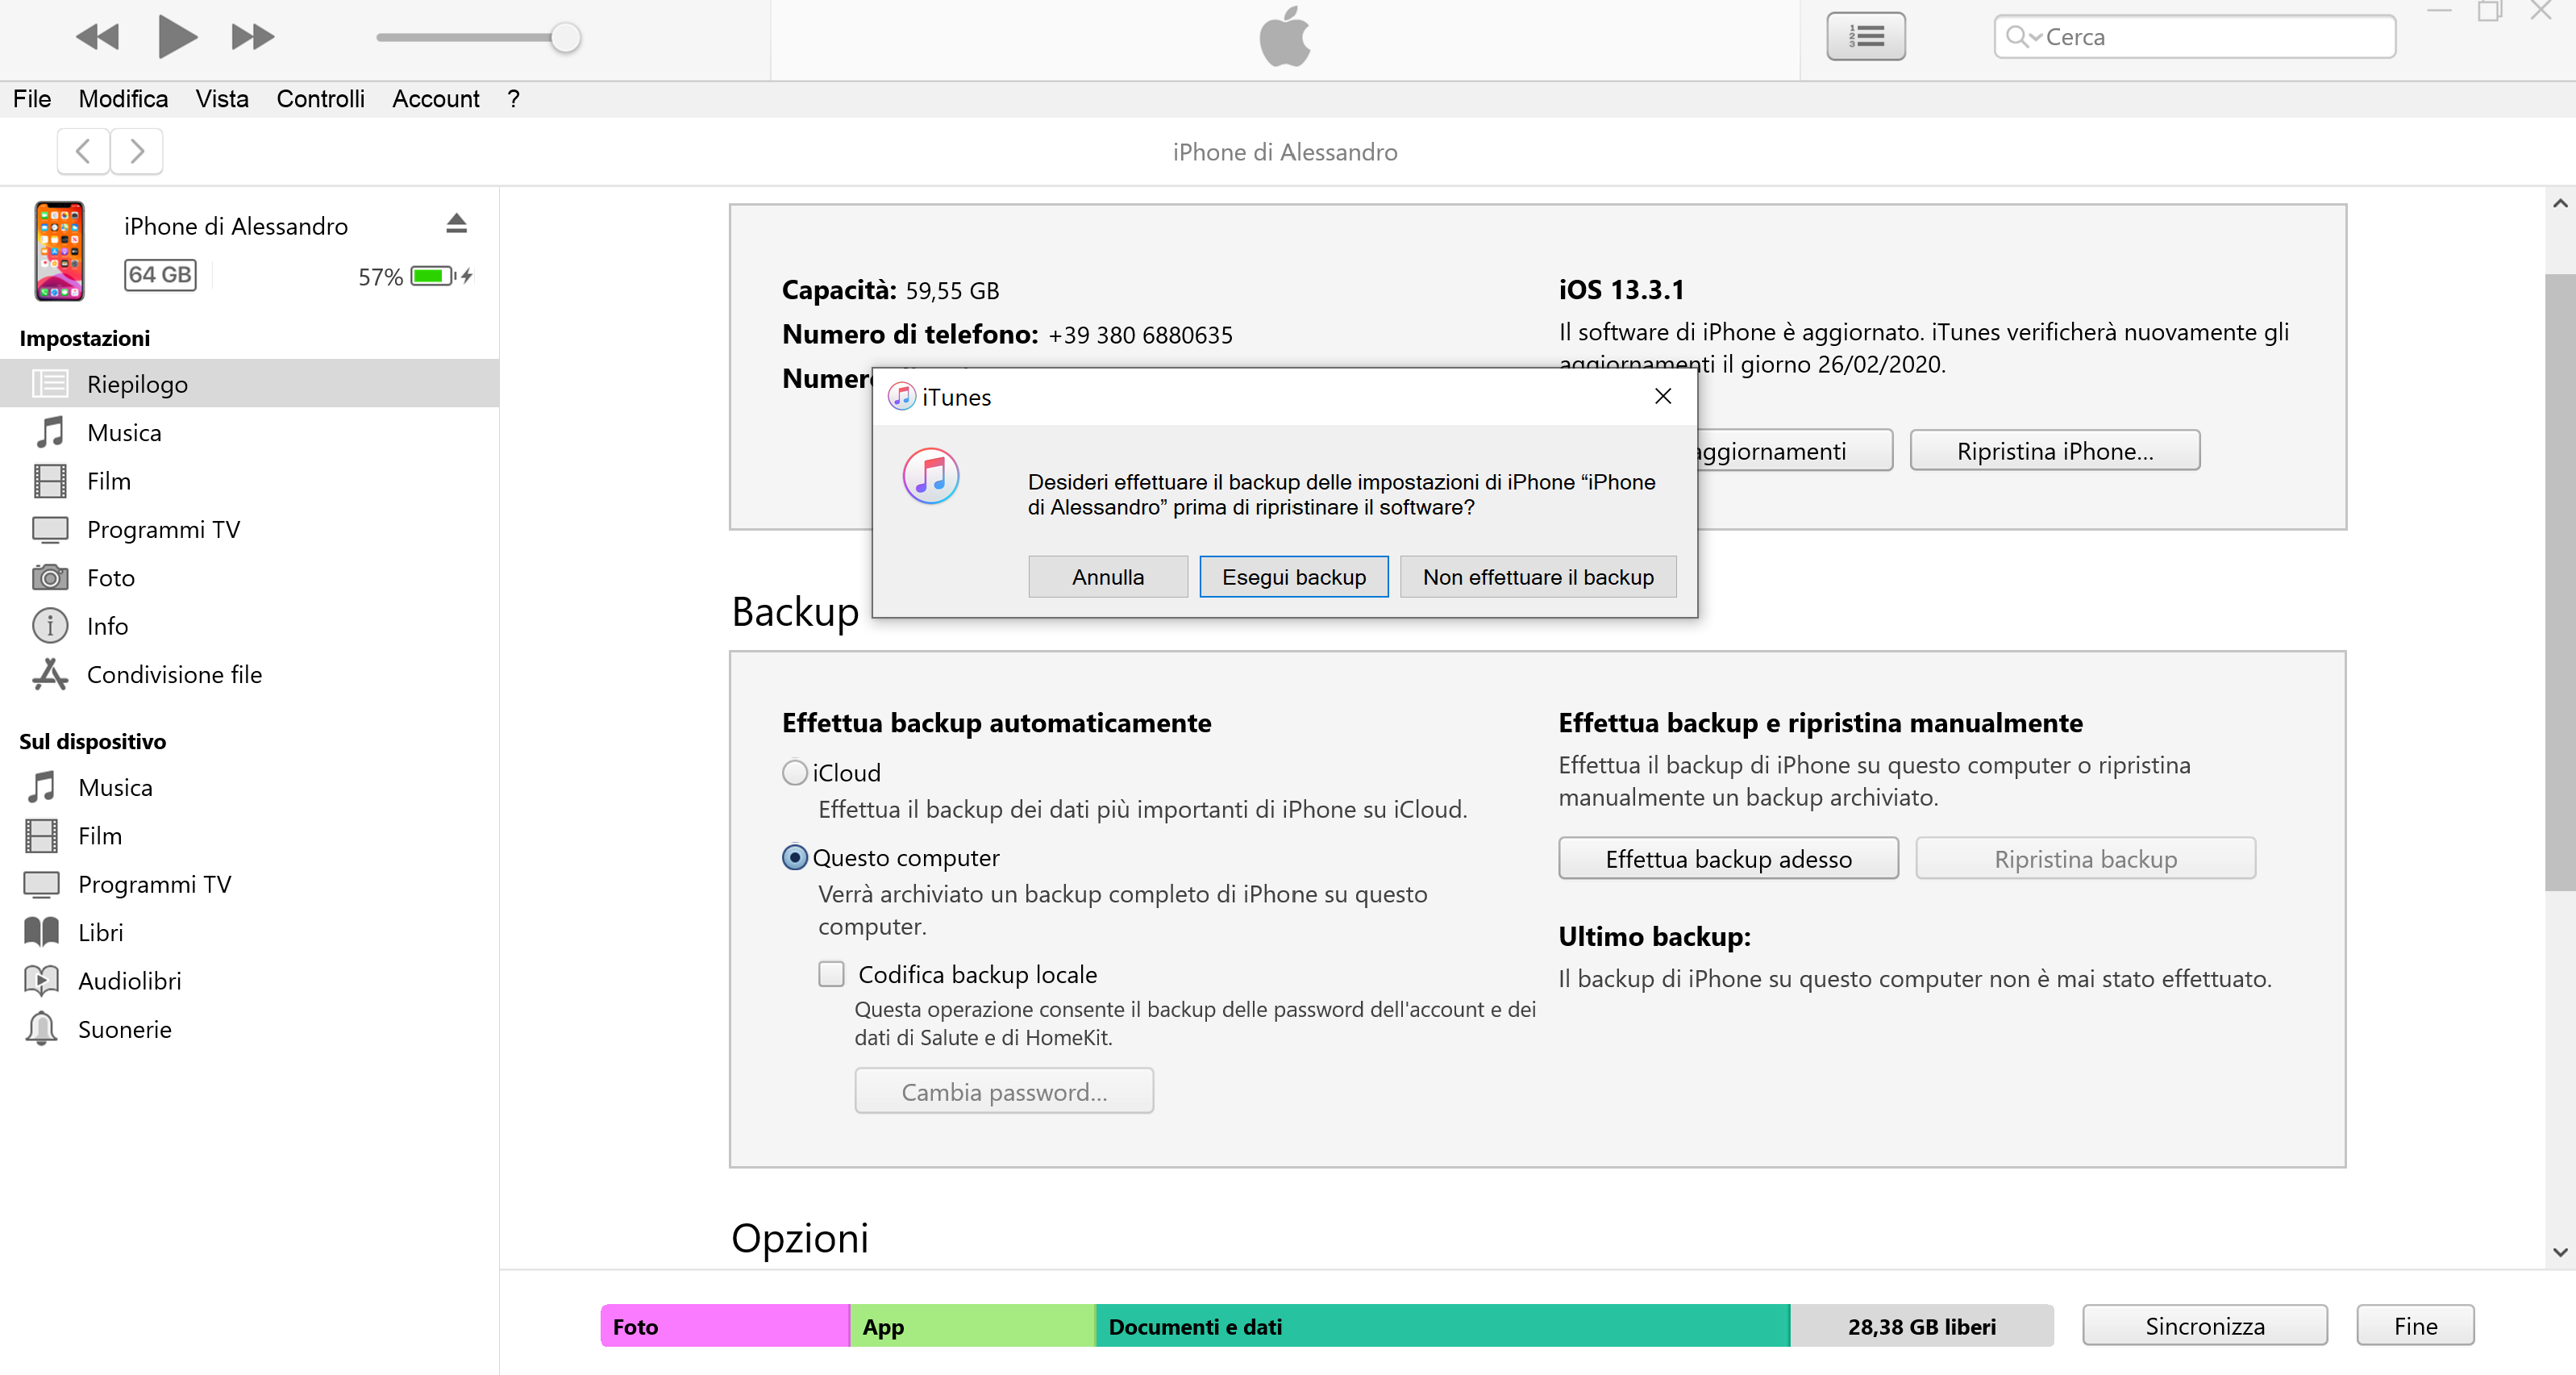Click the 64 GB capacity badge
The width and height of the screenshot is (2576, 1375).
160,275
